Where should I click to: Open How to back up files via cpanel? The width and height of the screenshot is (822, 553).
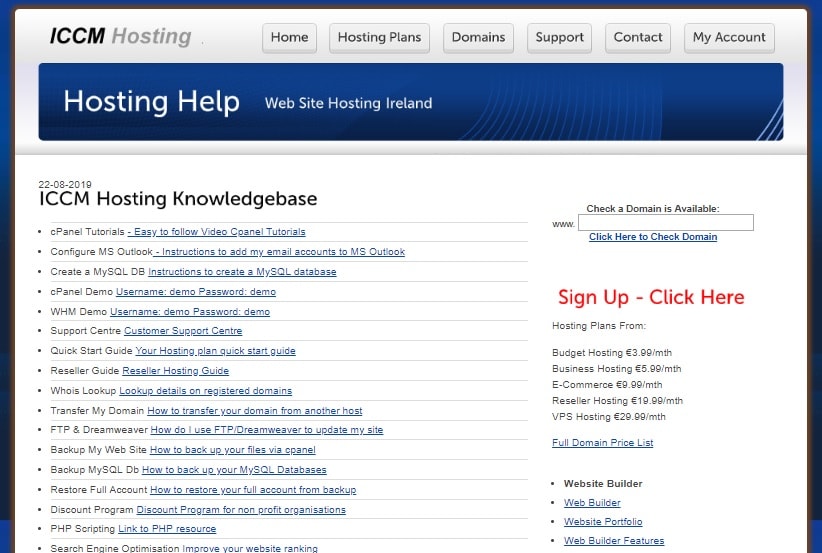point(233,450)
